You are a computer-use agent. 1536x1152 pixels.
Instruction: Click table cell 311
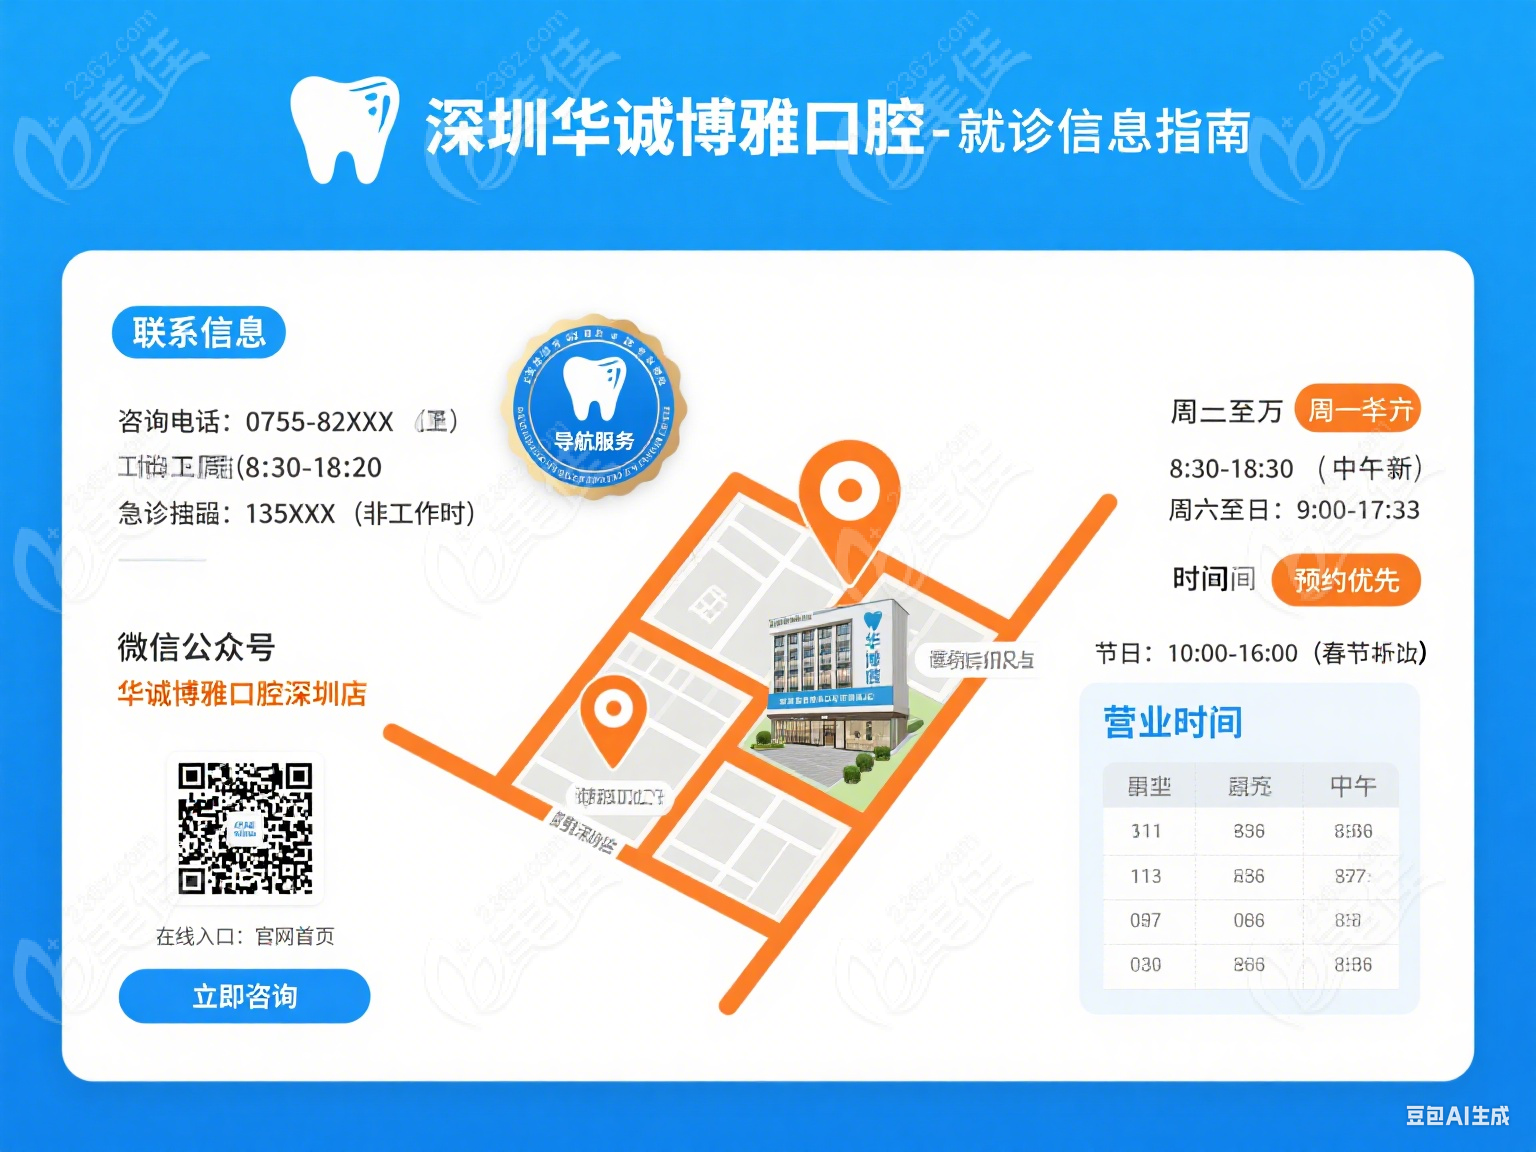tap(1146, 831)
